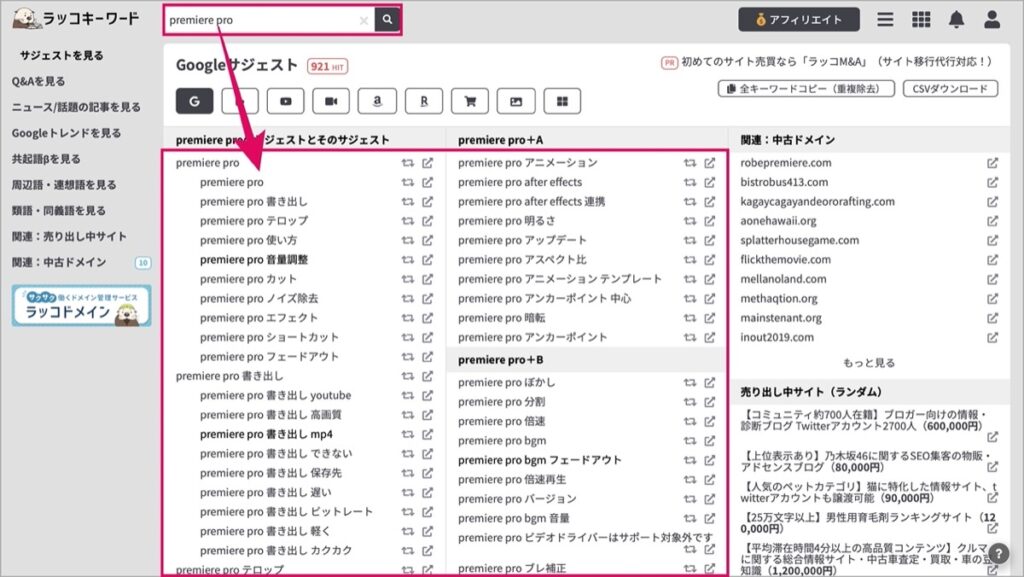Click the CSVダウンロード button

pyautogui.click(x=950, y=89)
